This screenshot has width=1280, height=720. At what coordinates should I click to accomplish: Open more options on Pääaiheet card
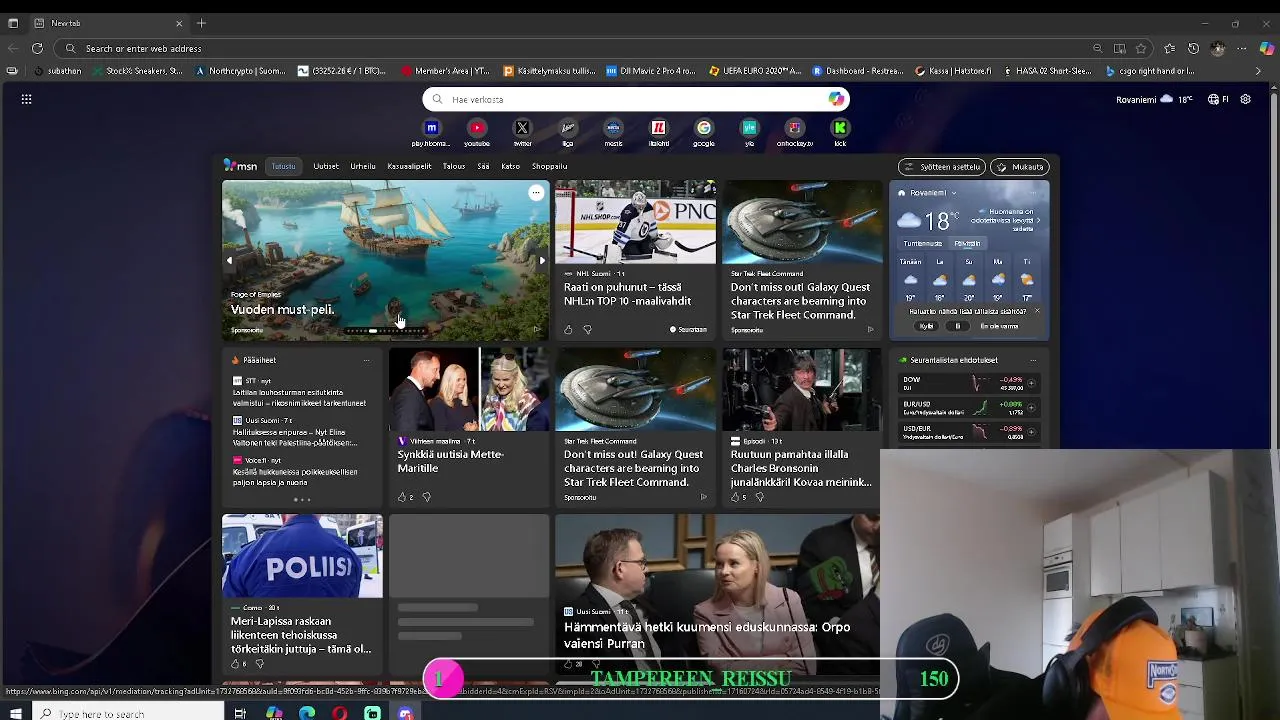tap(366, 360)
